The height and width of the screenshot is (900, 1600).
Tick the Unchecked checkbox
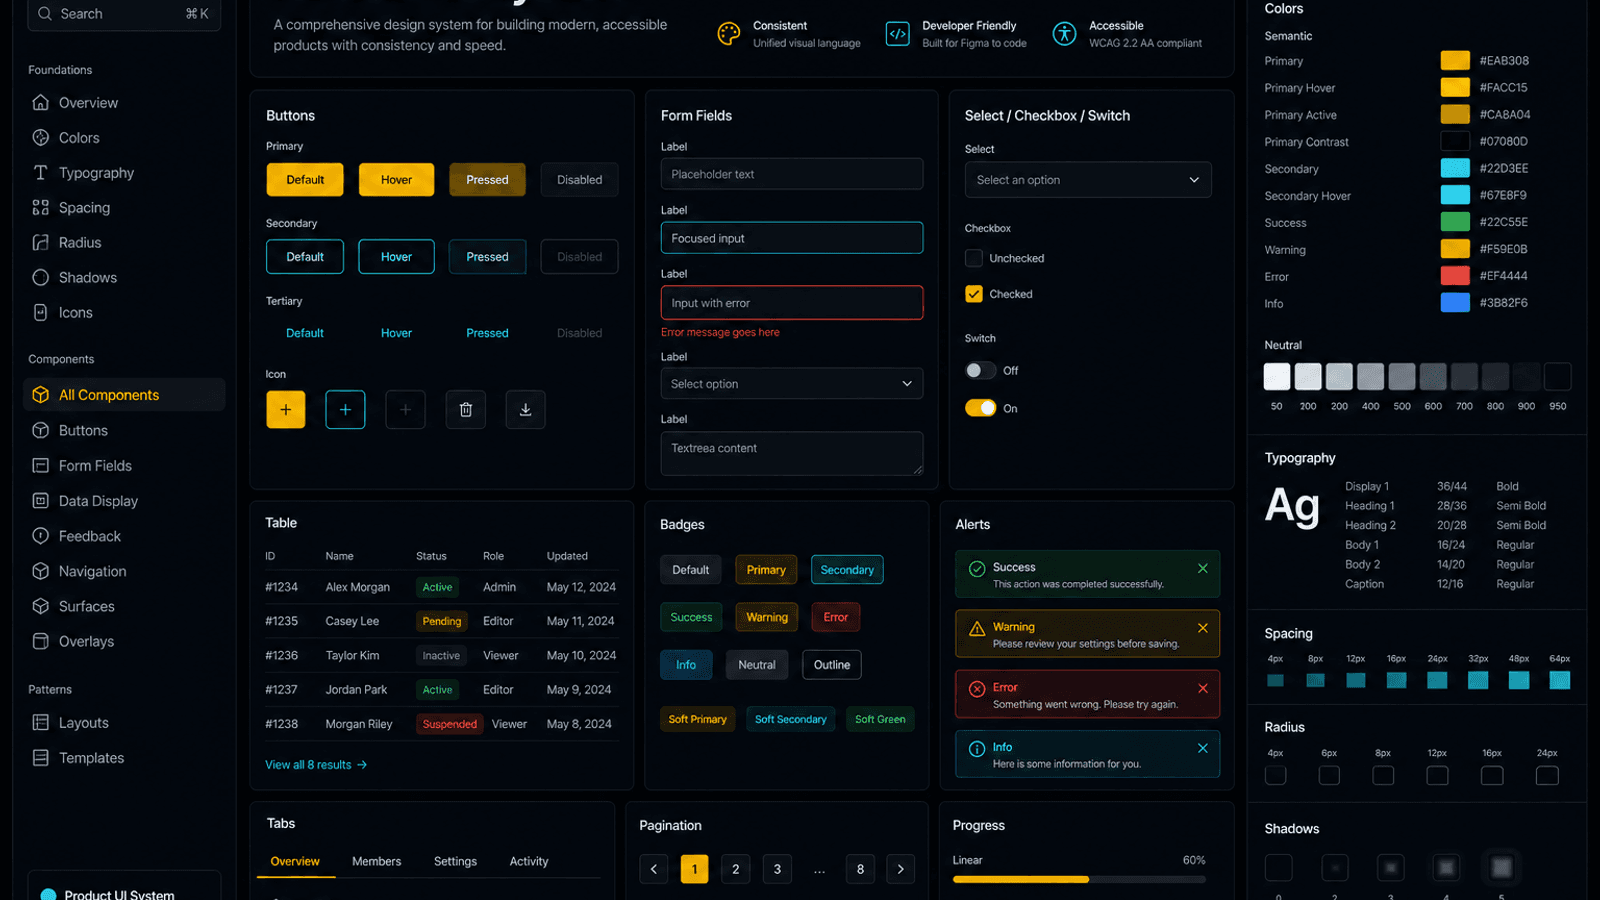pos(973,258)
